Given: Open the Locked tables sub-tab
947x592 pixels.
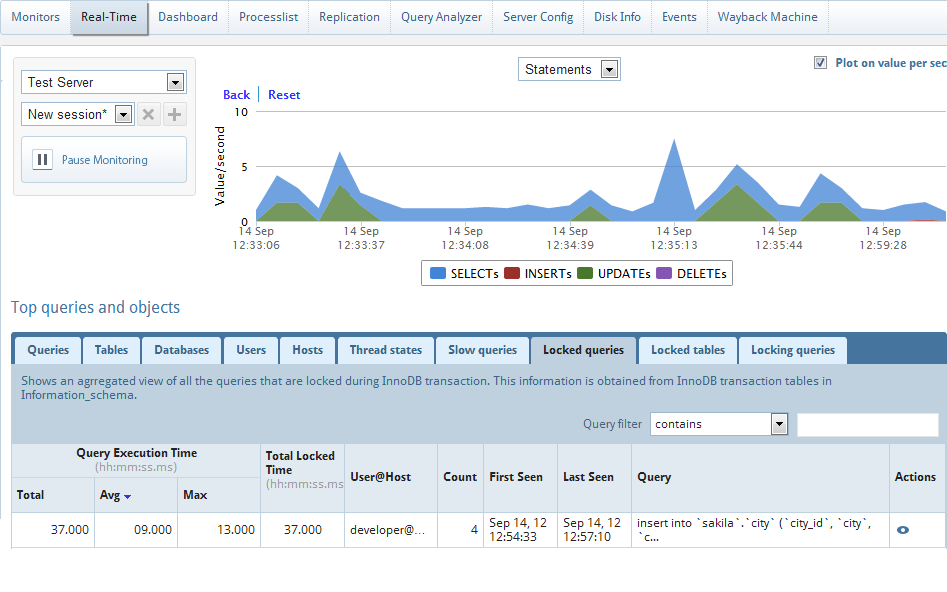Looking at the screenshot, I should [688, 350].
